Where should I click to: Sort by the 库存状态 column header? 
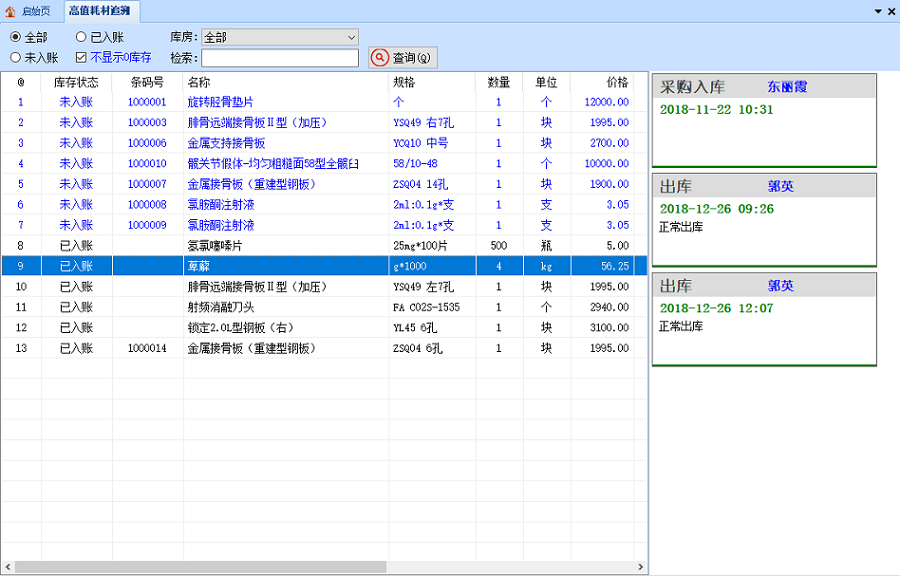pos(76,82)
